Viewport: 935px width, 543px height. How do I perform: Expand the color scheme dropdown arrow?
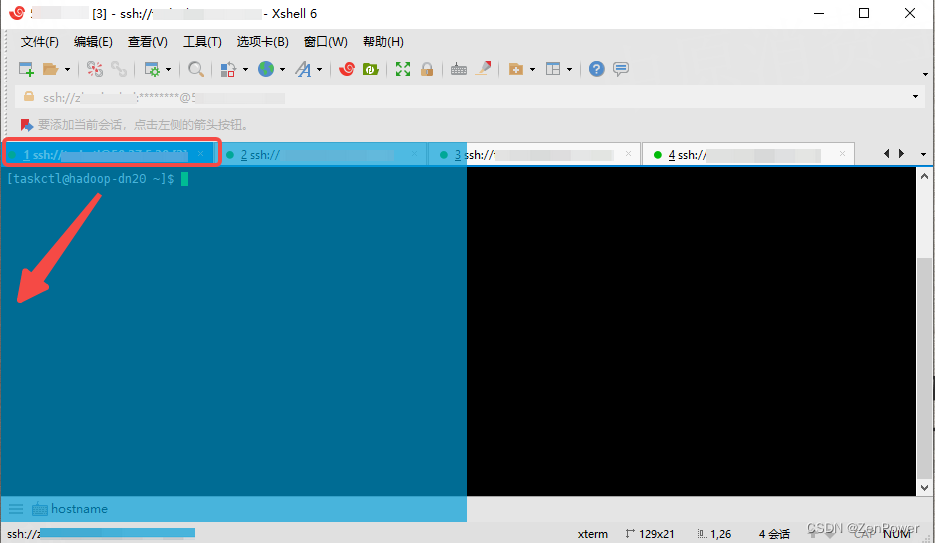pos(245,70)
